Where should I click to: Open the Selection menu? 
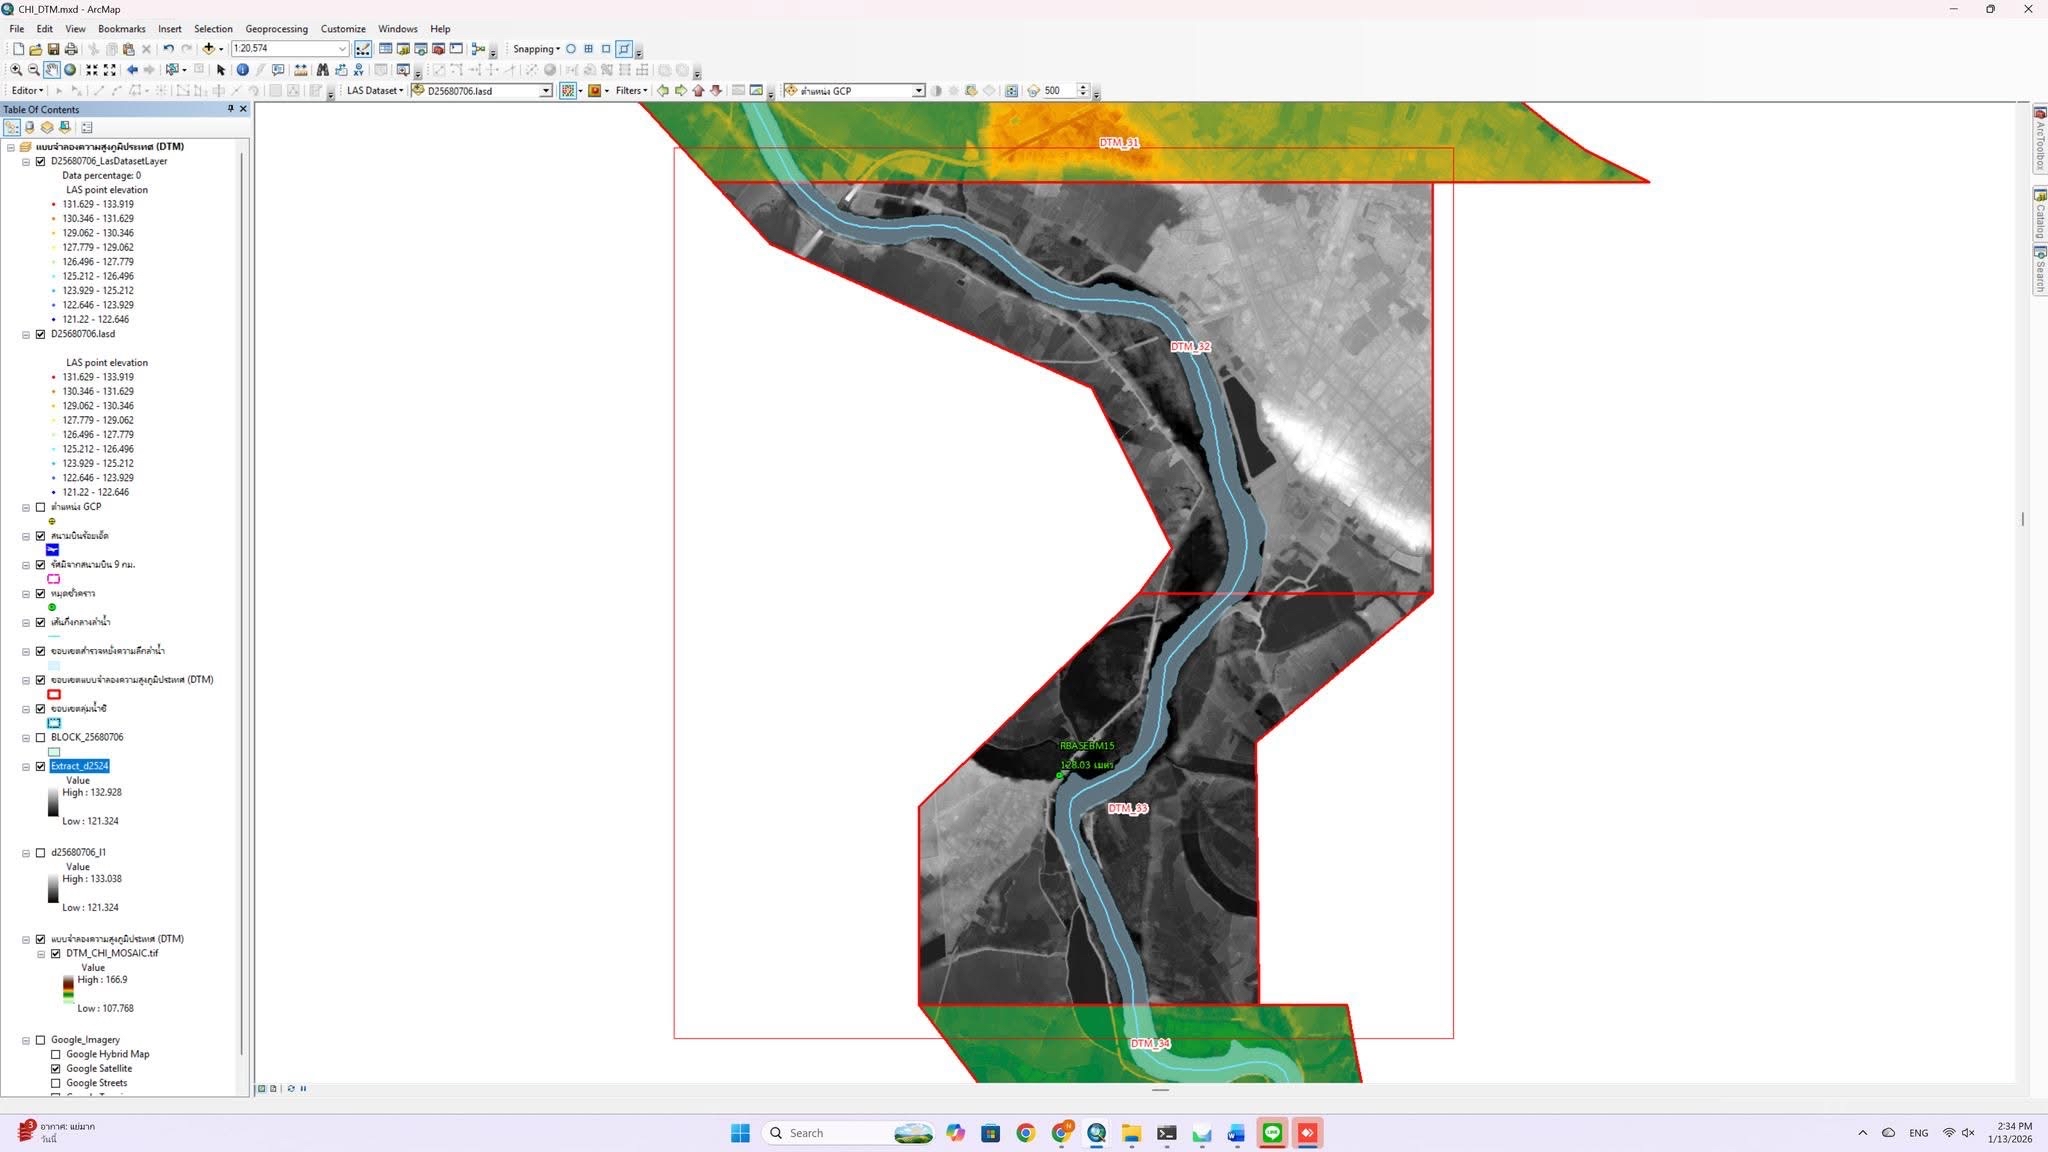[x=213, y=29]
